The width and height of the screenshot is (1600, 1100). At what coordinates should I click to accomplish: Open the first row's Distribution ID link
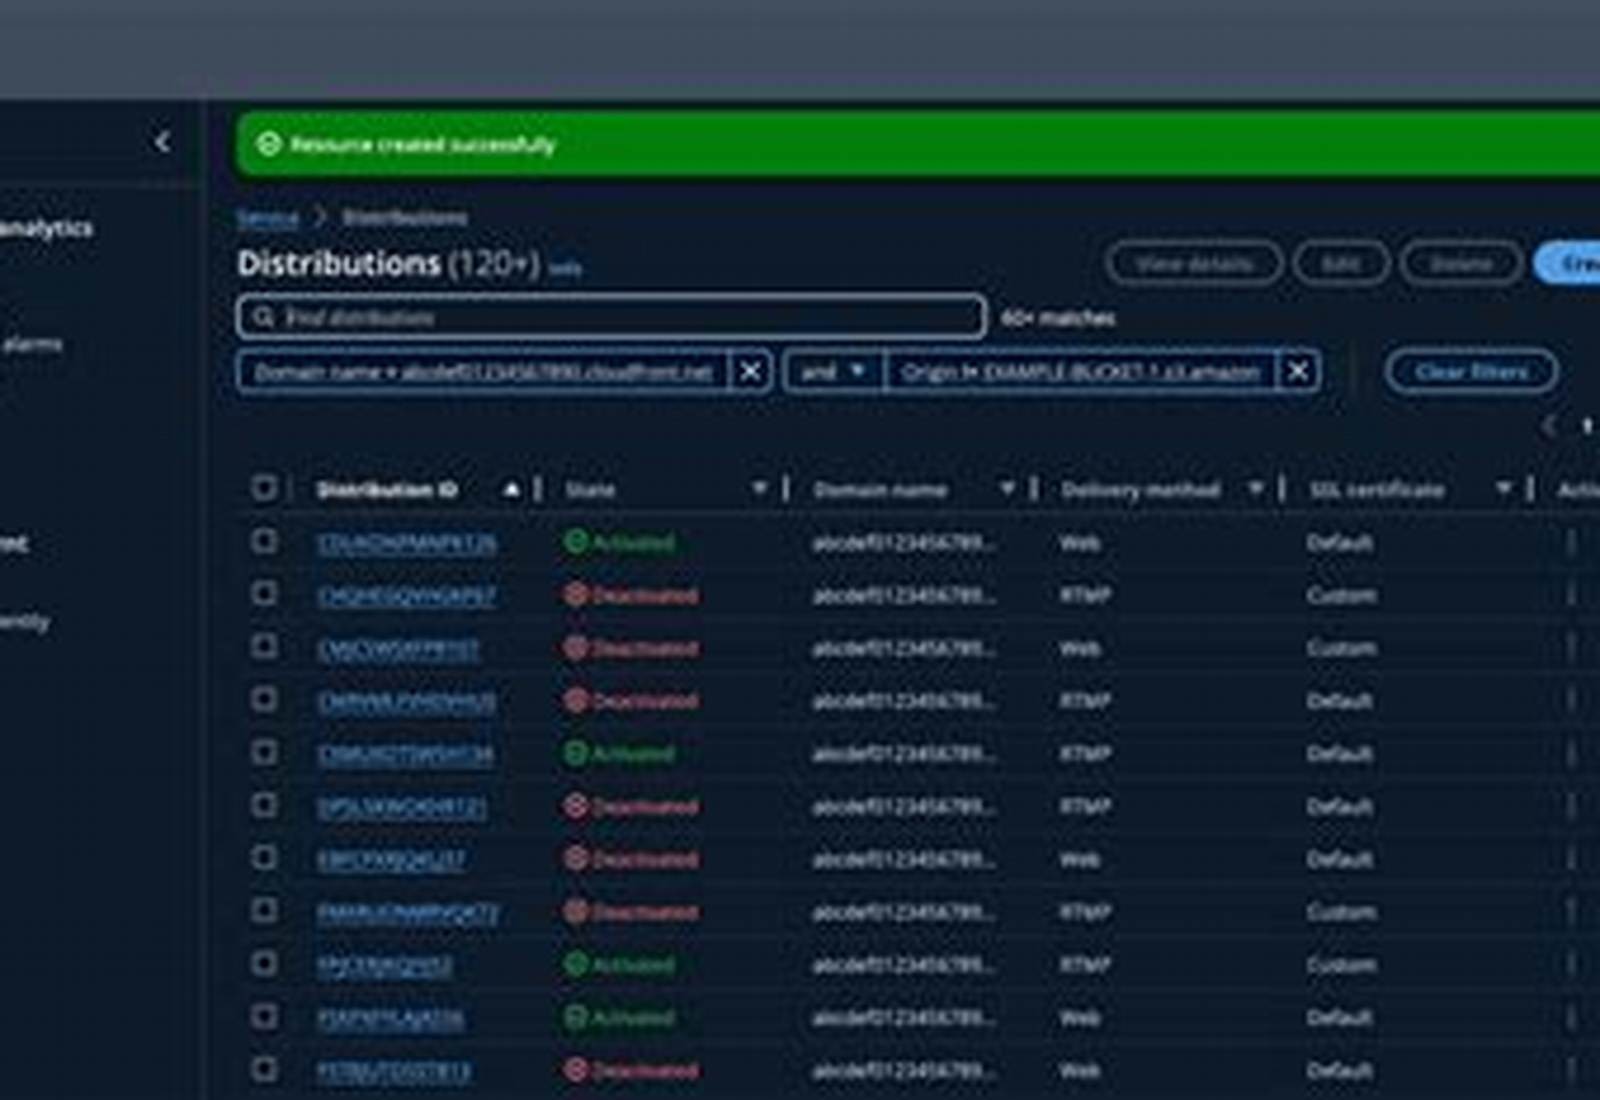click(x=406, y=543)
